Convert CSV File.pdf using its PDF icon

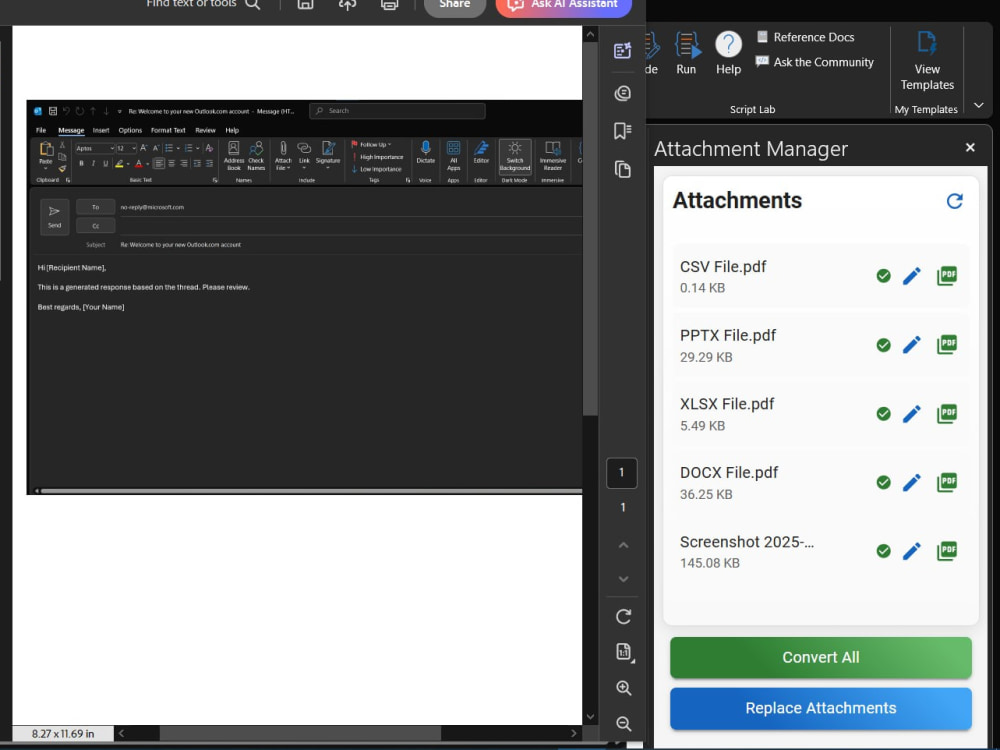point(947,276)
